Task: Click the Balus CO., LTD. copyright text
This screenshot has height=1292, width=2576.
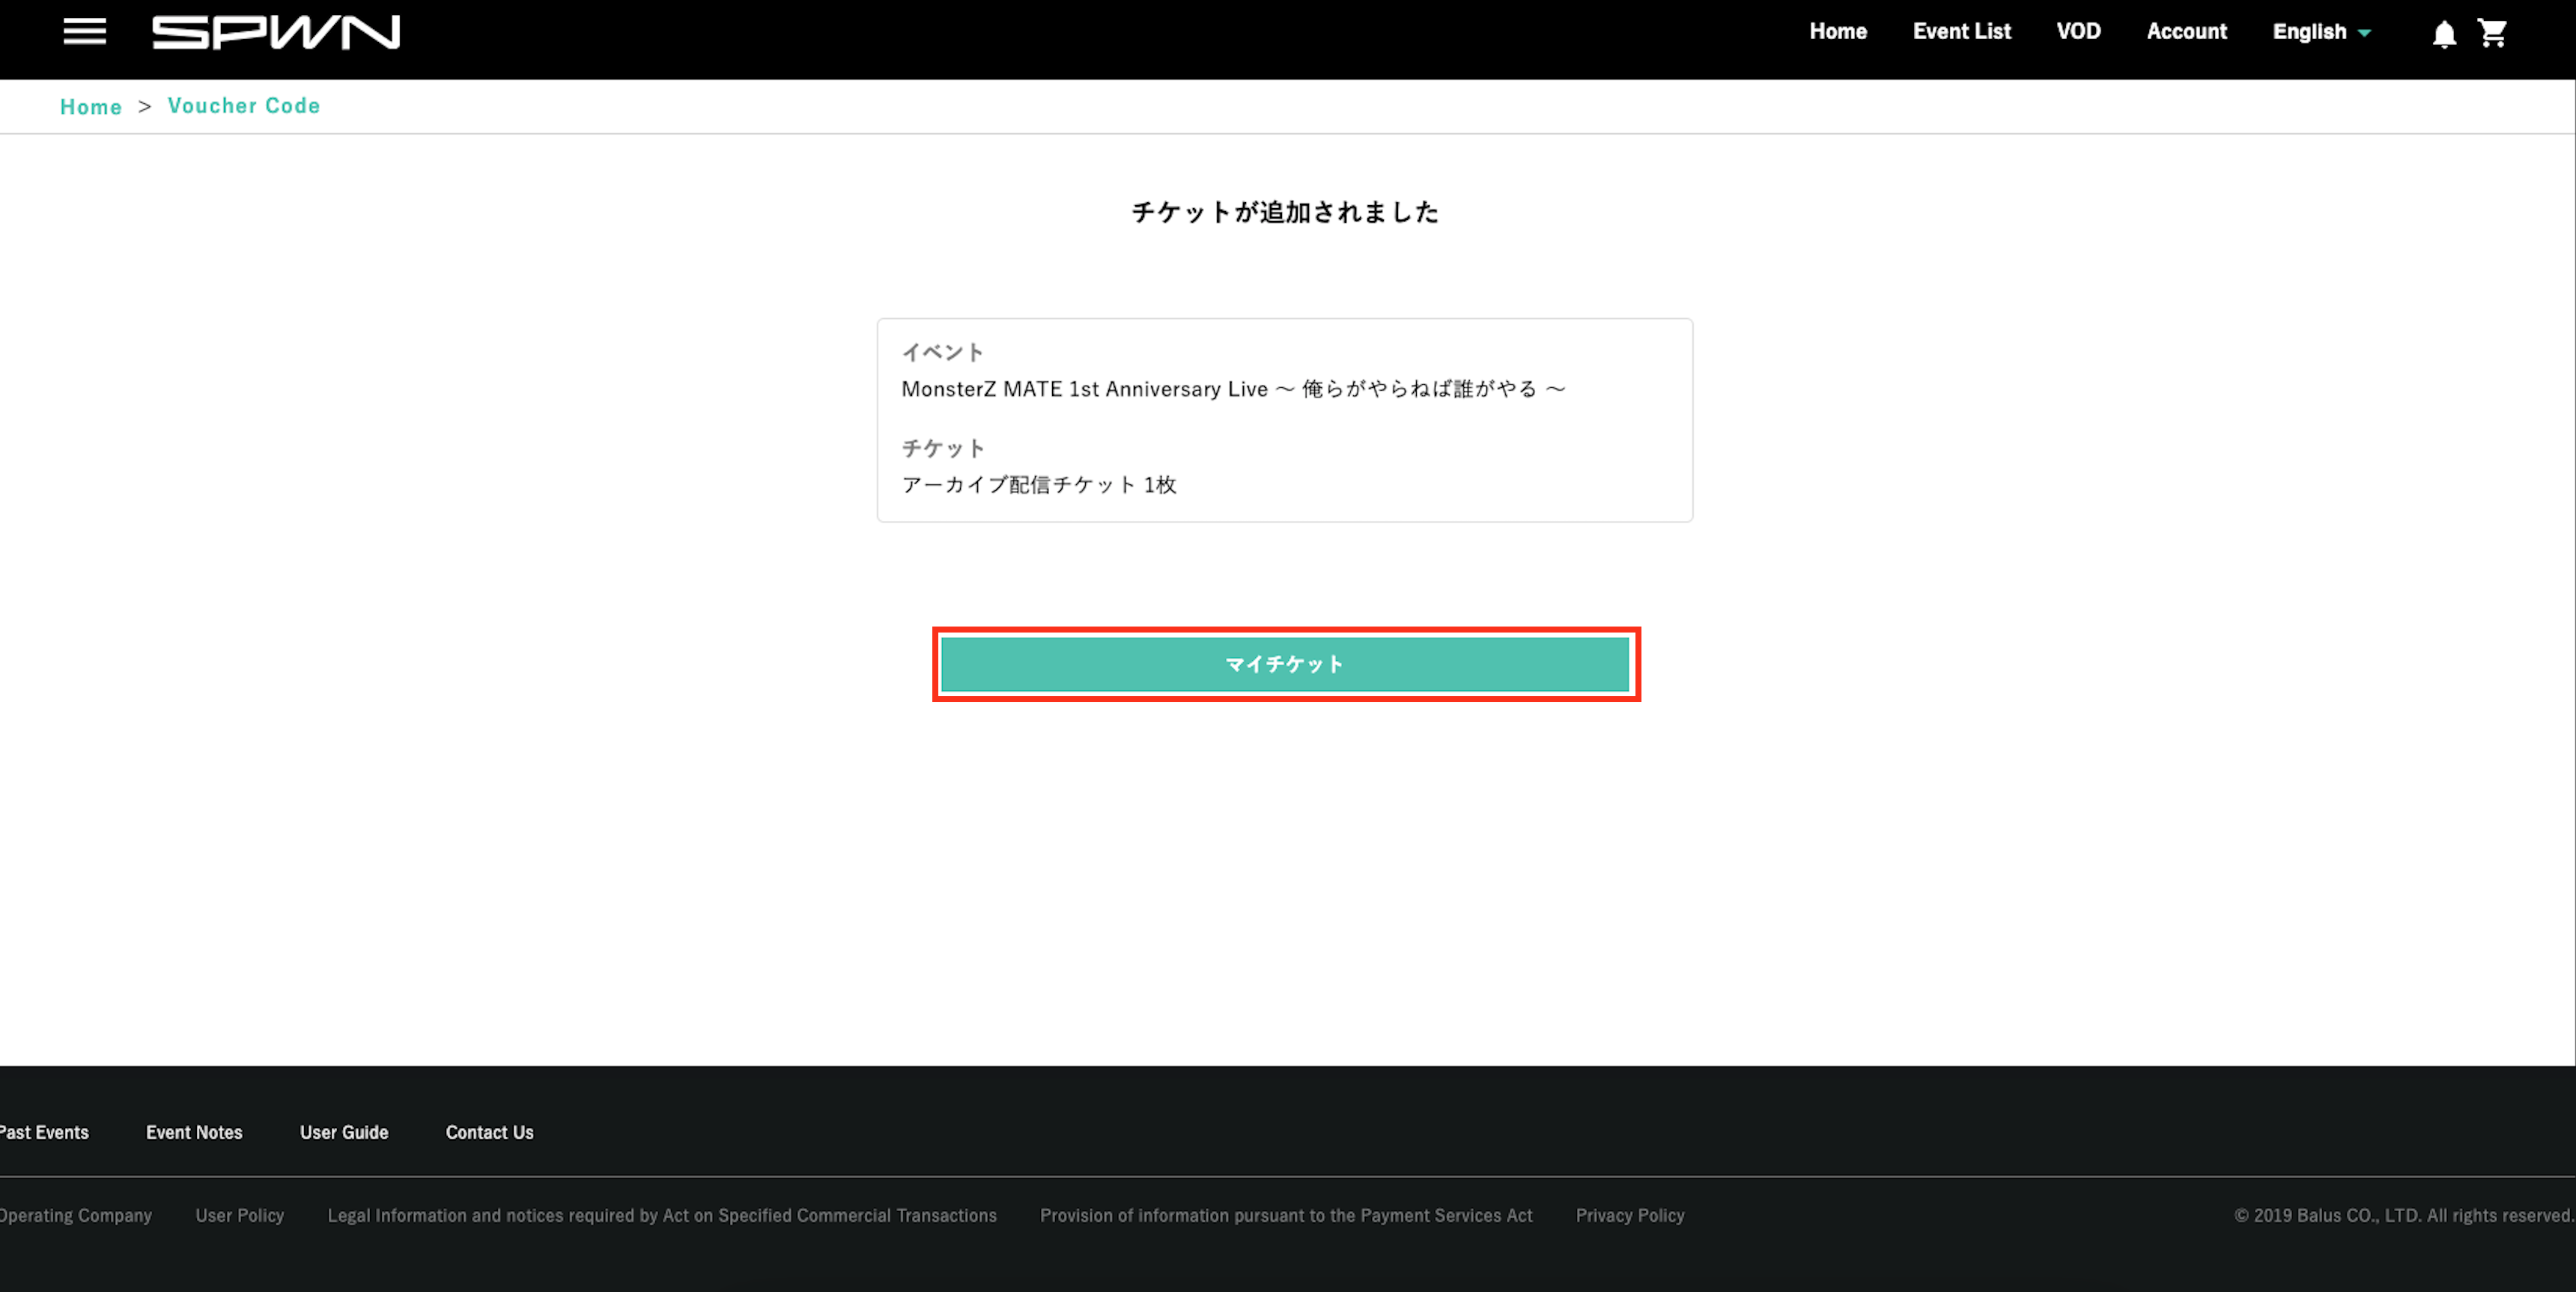Action: [2404, 1216]
